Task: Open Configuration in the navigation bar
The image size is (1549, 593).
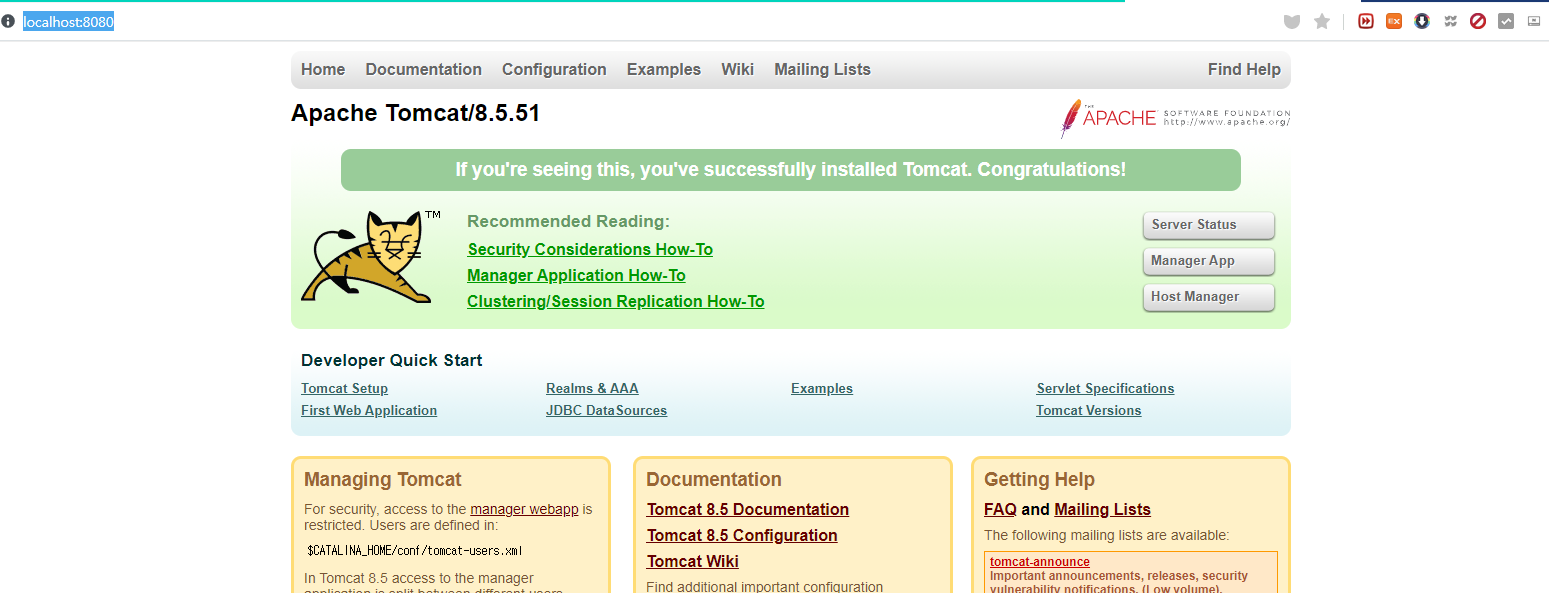Action: [554, 70]
